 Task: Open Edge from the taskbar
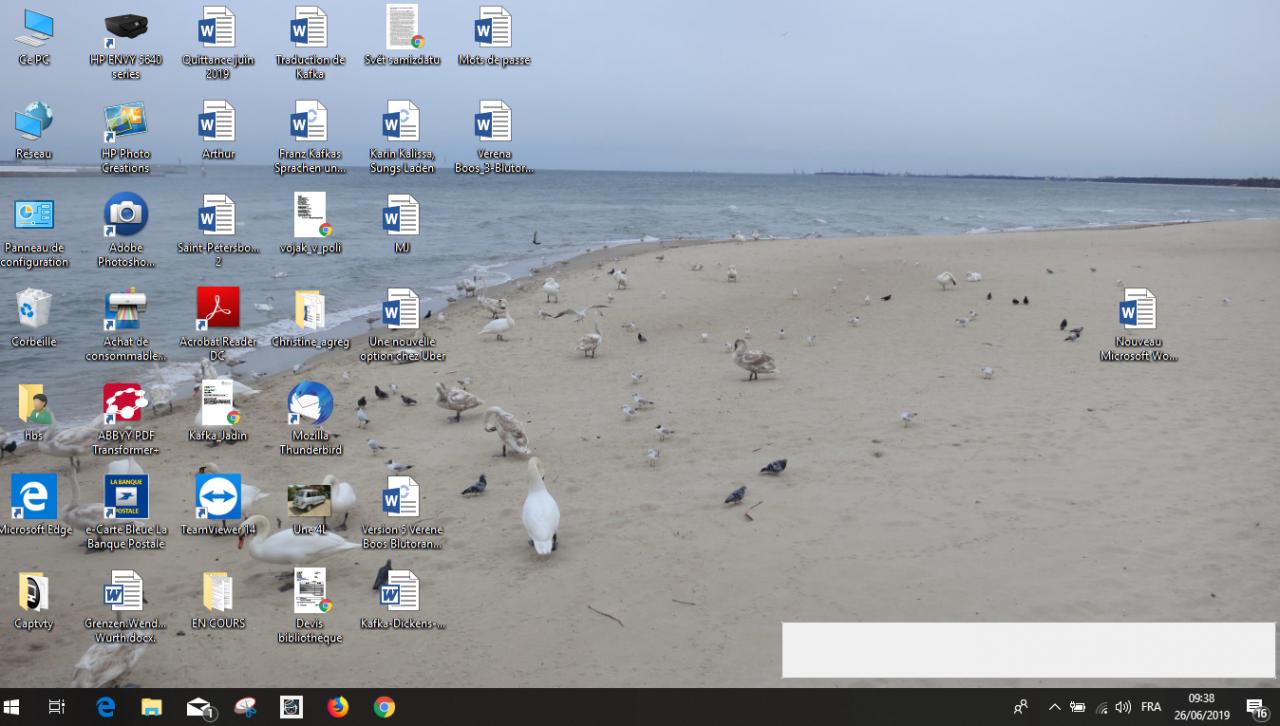[105, 707]
